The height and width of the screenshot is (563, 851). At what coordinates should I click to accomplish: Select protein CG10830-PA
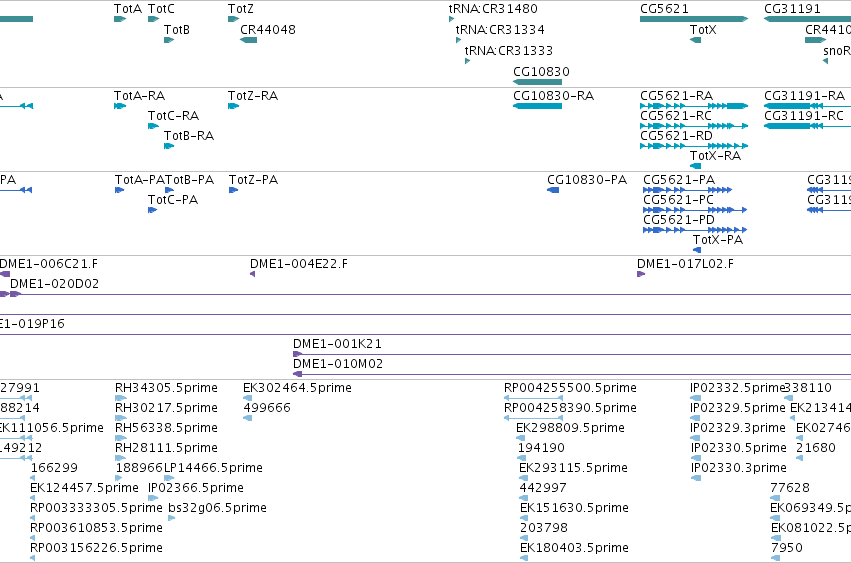(587, 180)
